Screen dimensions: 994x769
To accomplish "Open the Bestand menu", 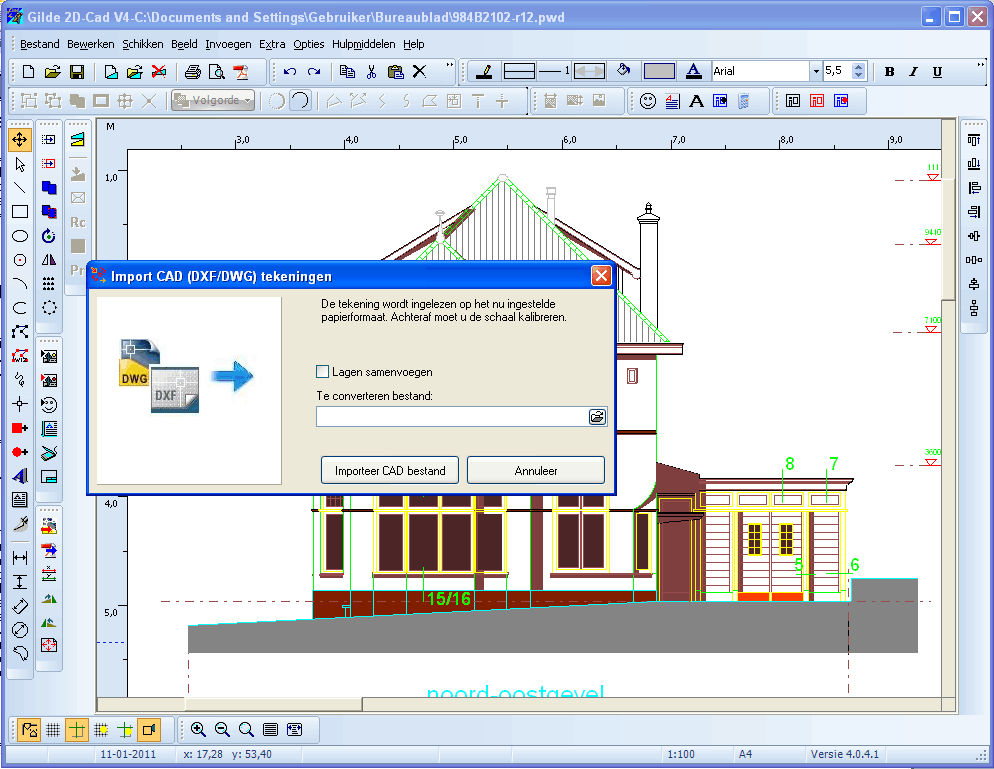I will pos(39,44).
